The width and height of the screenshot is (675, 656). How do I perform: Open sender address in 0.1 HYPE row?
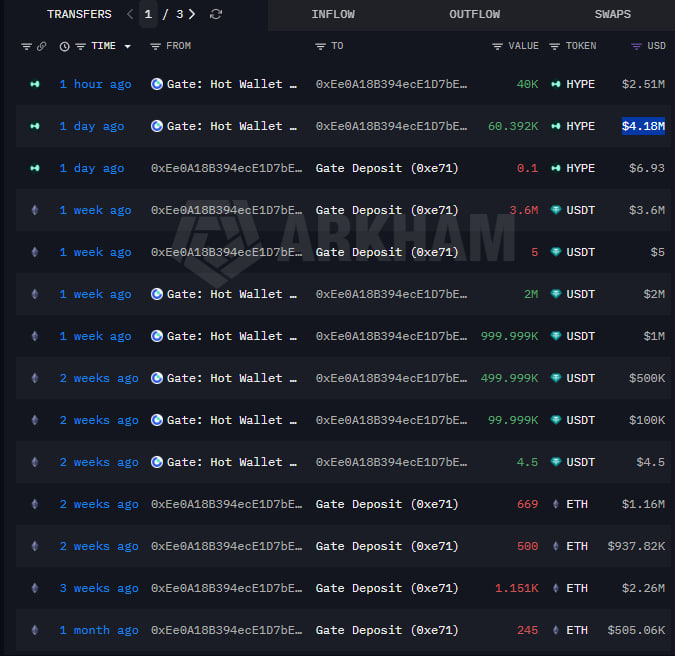coord(226,168)
